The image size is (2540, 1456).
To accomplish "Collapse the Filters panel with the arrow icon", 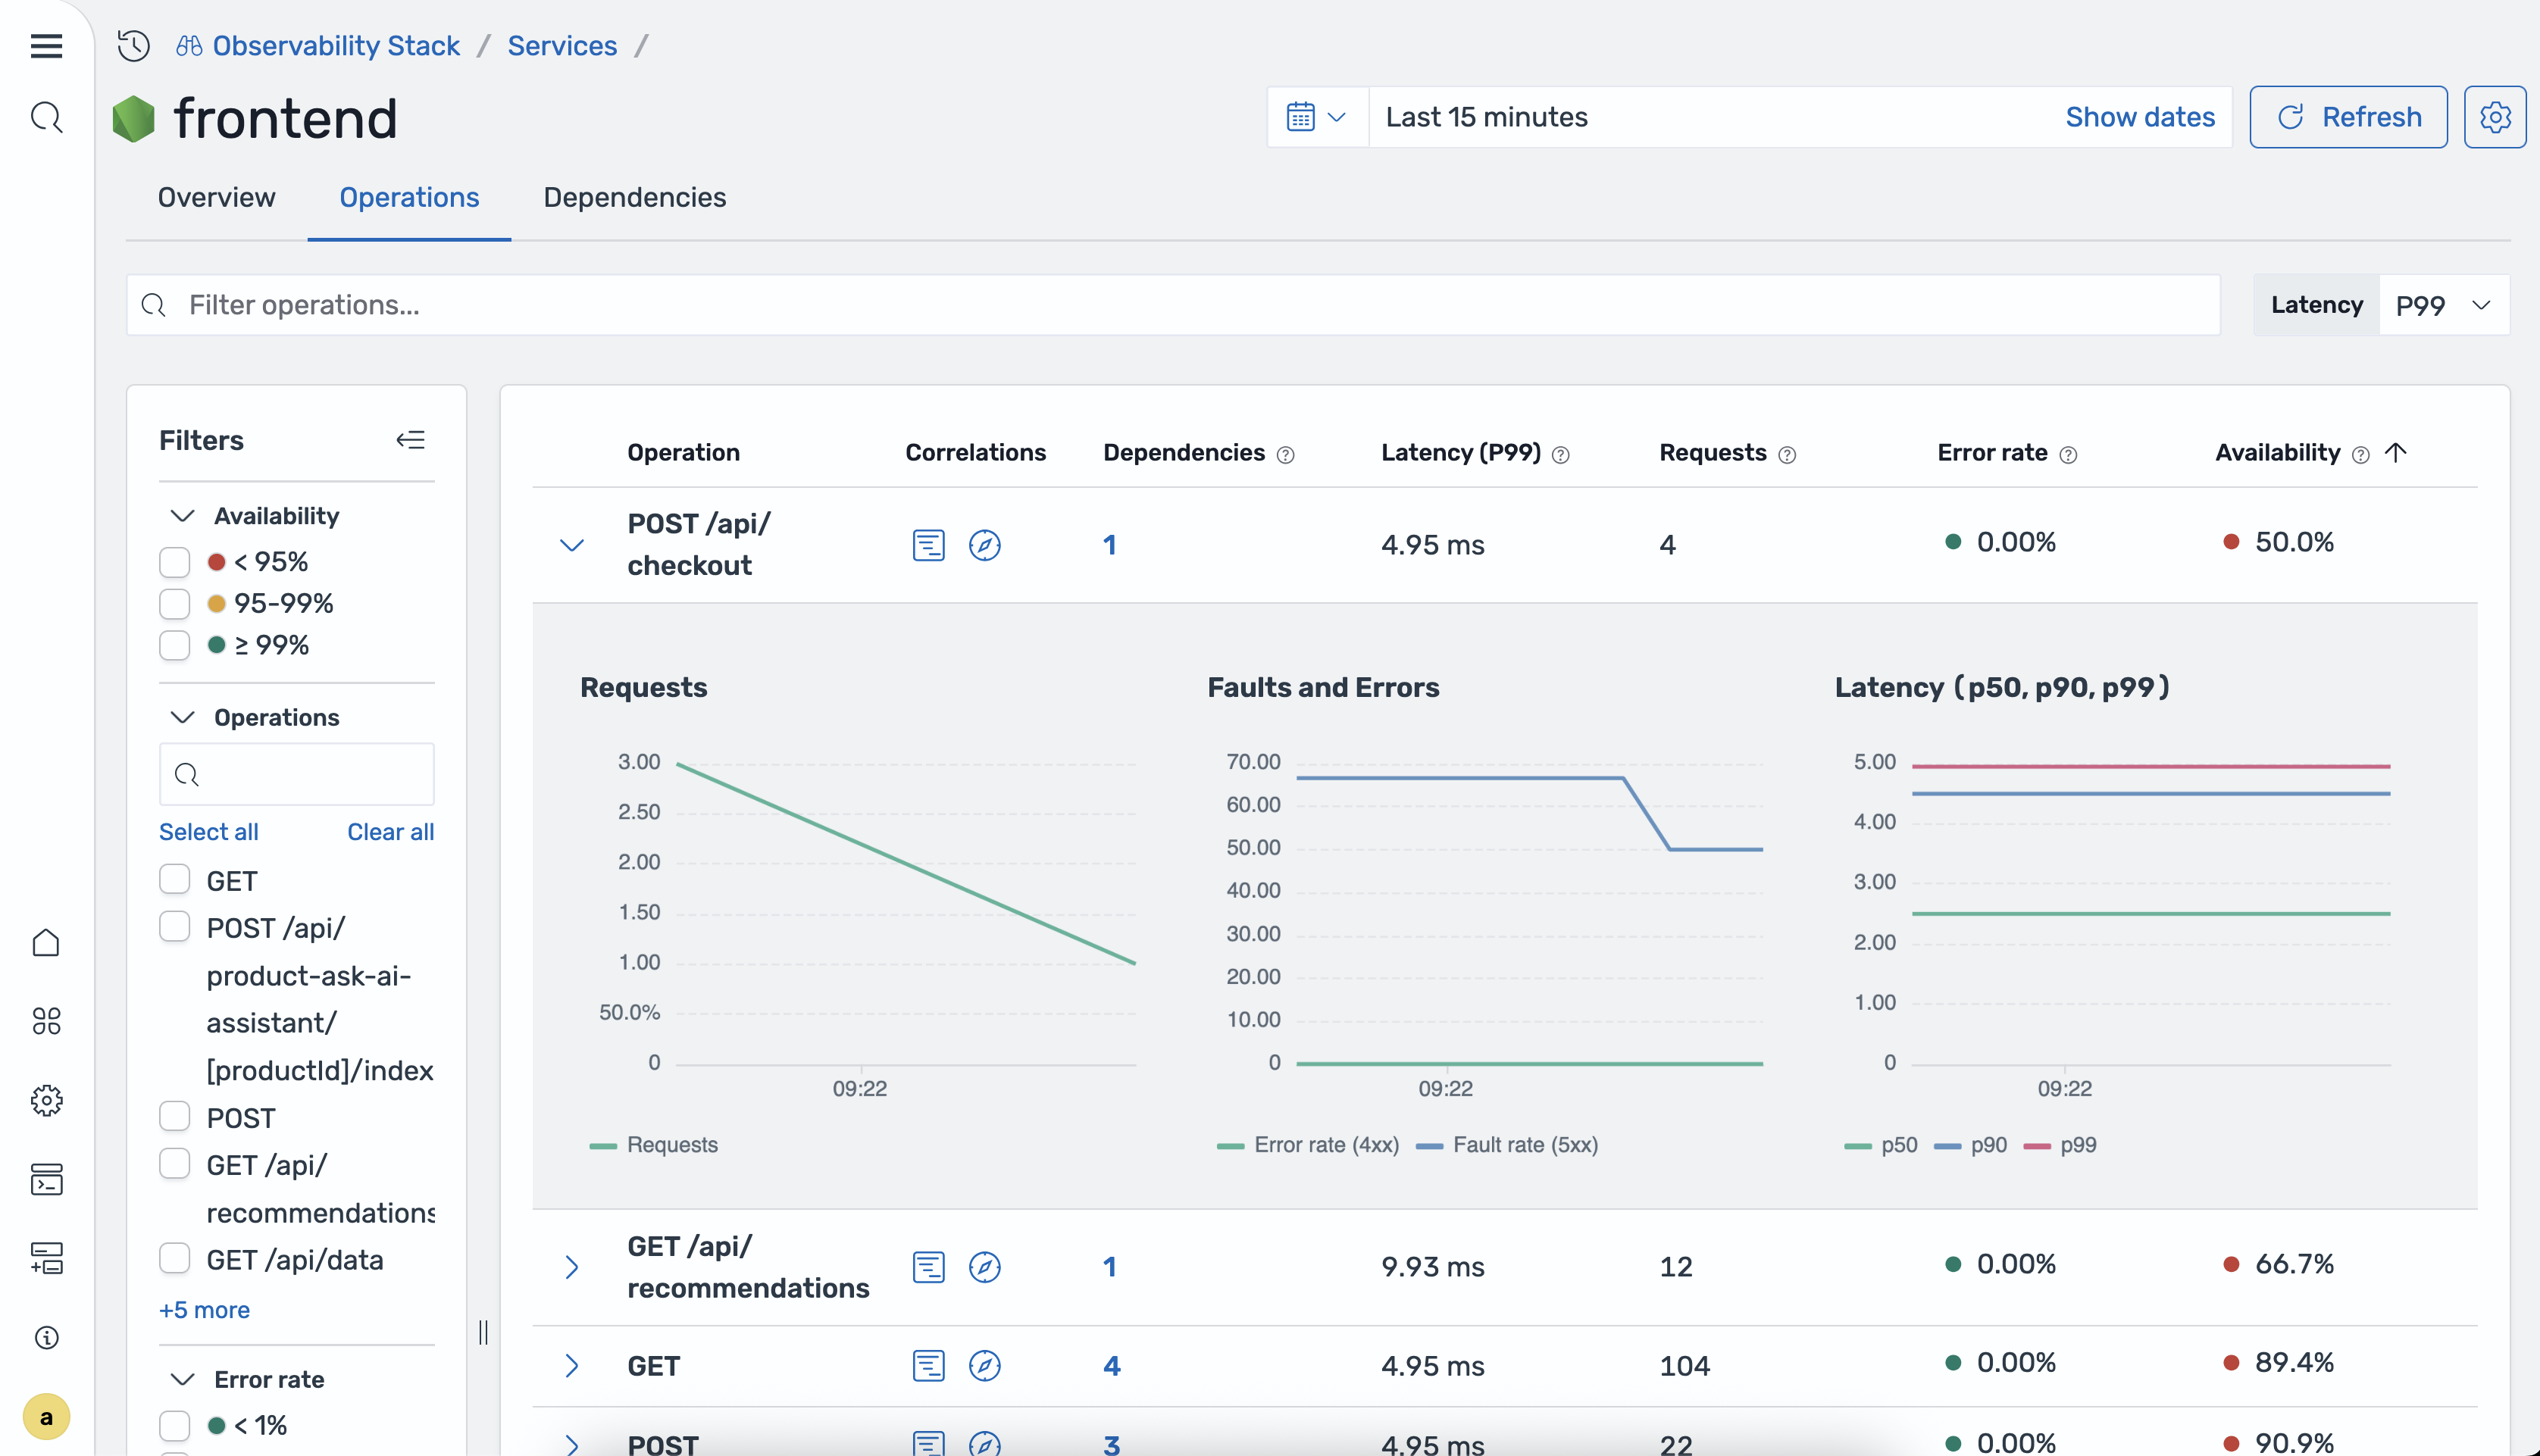I will pos(410,440).
